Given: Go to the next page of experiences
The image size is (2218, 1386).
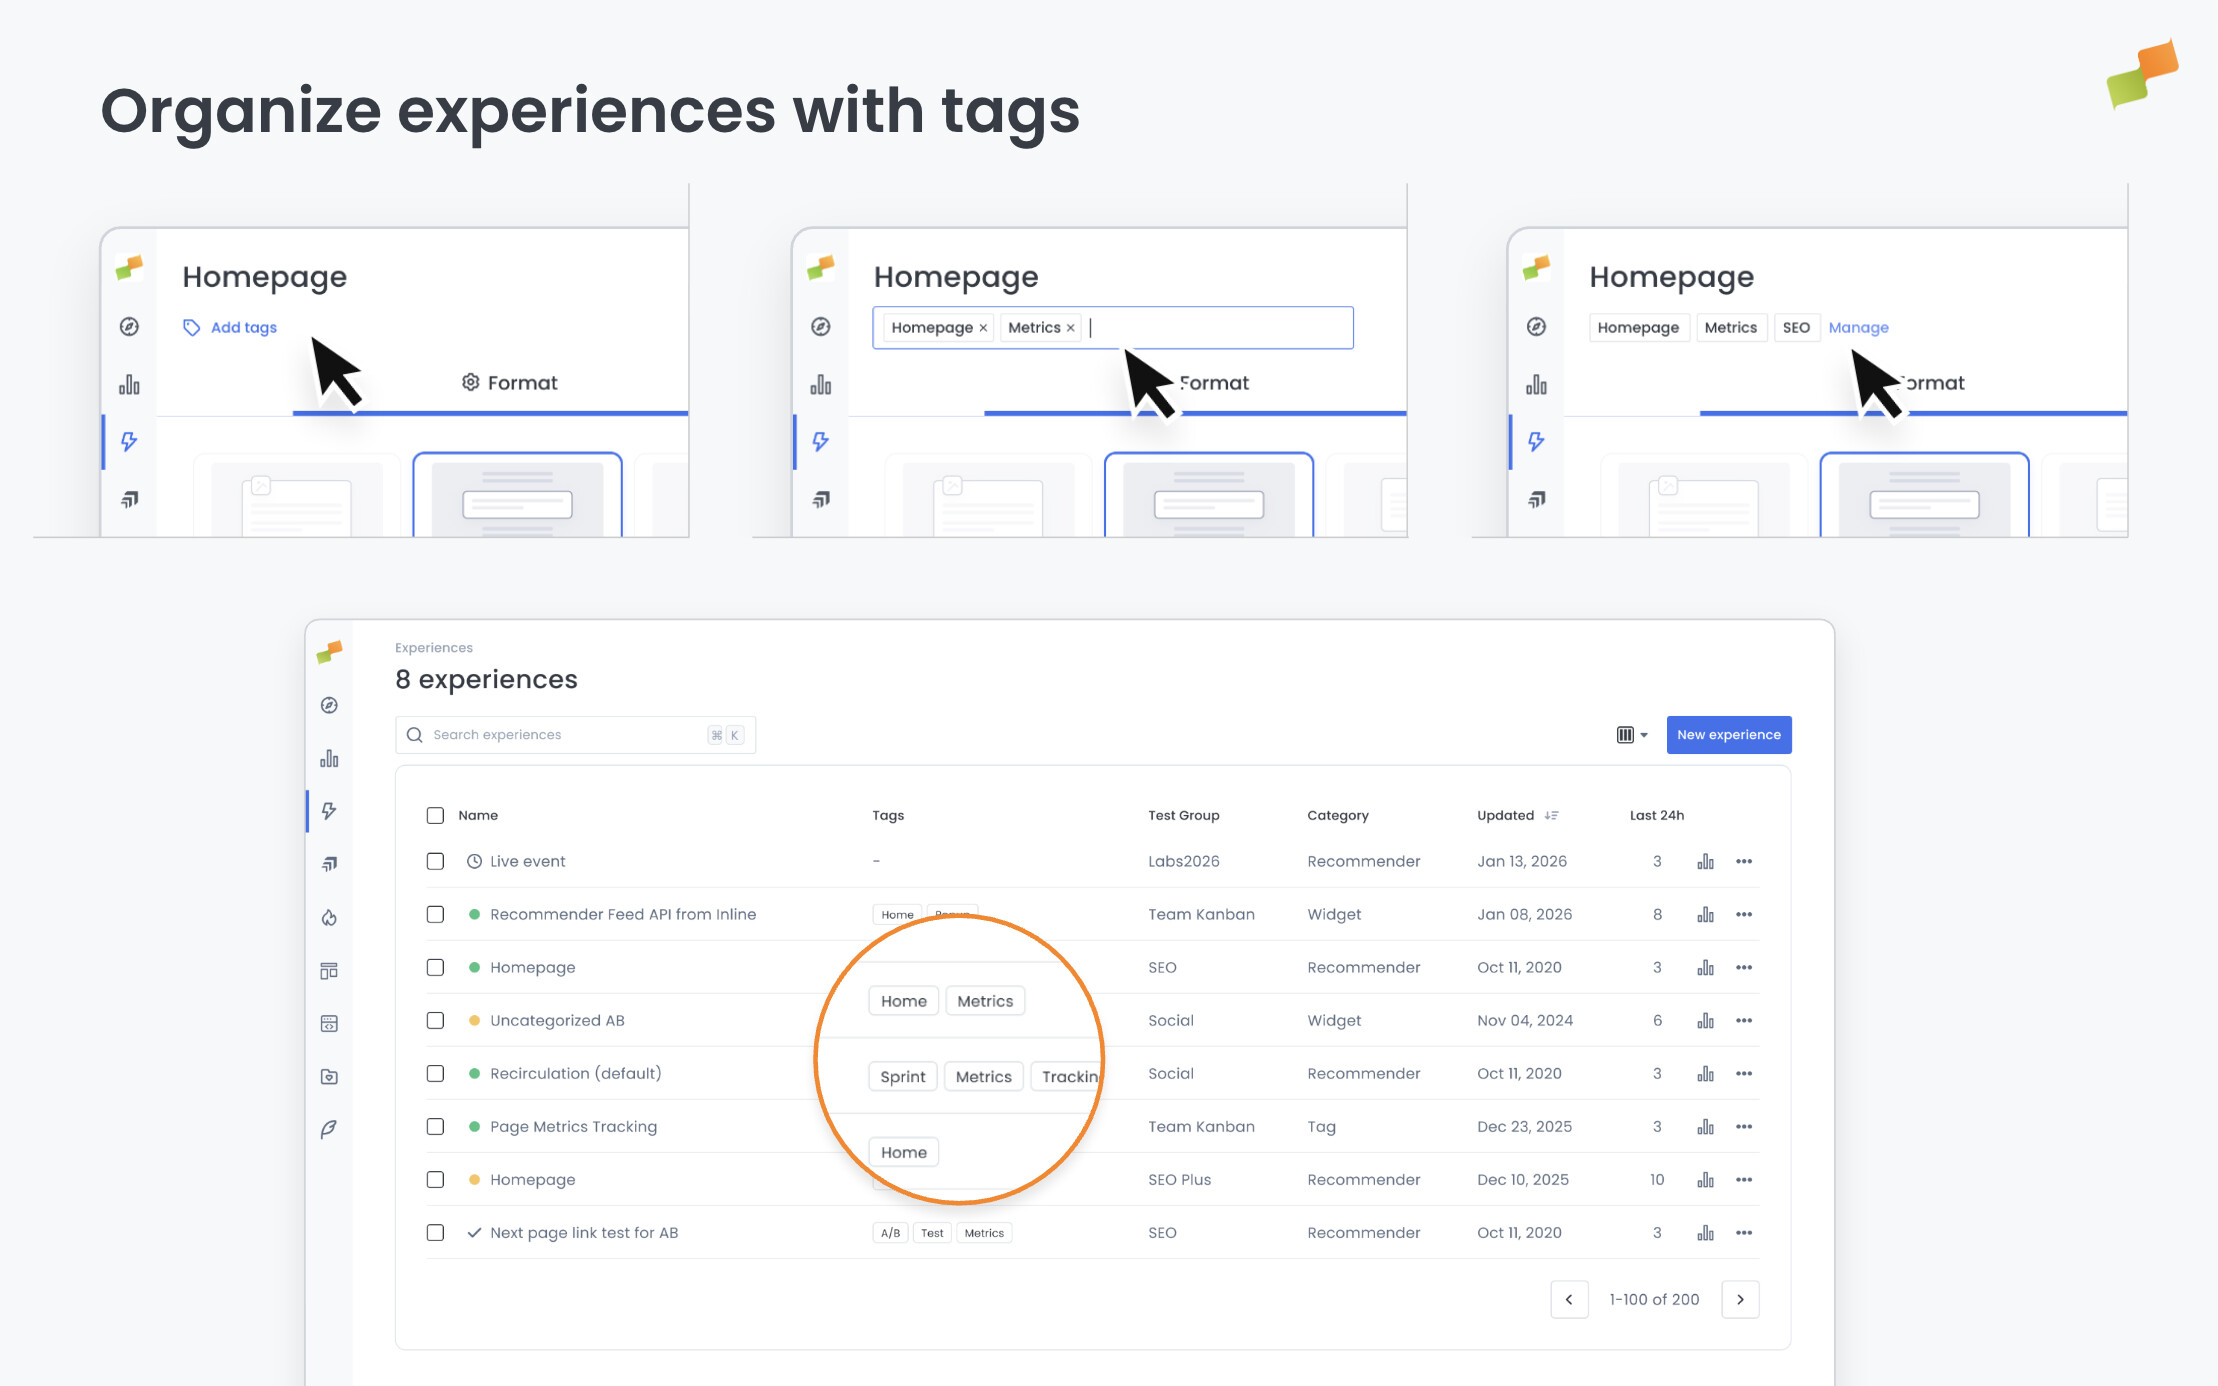Looking at the screenshot, I should 1741,1299.
